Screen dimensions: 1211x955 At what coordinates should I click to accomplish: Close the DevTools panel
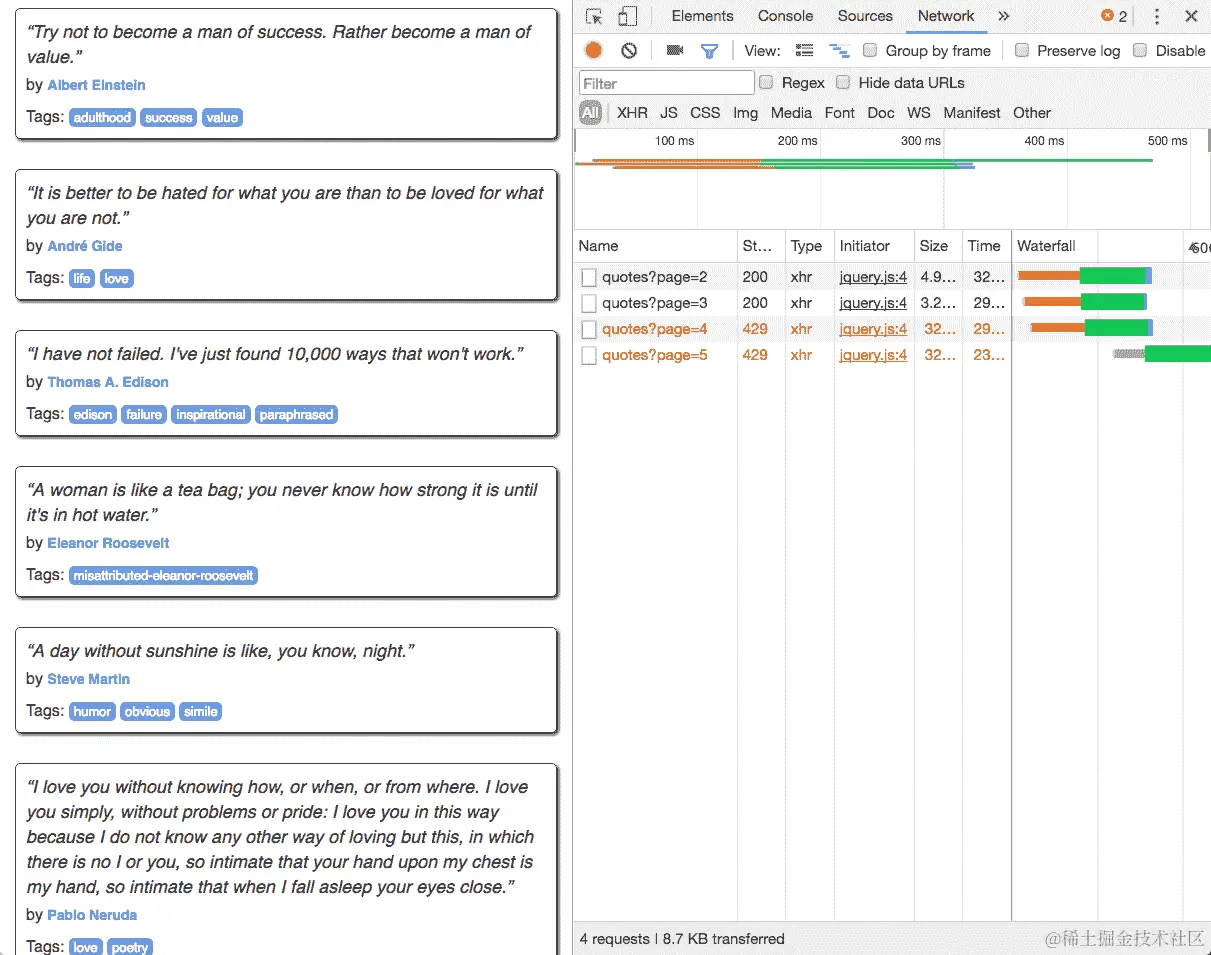(1191, 16)
